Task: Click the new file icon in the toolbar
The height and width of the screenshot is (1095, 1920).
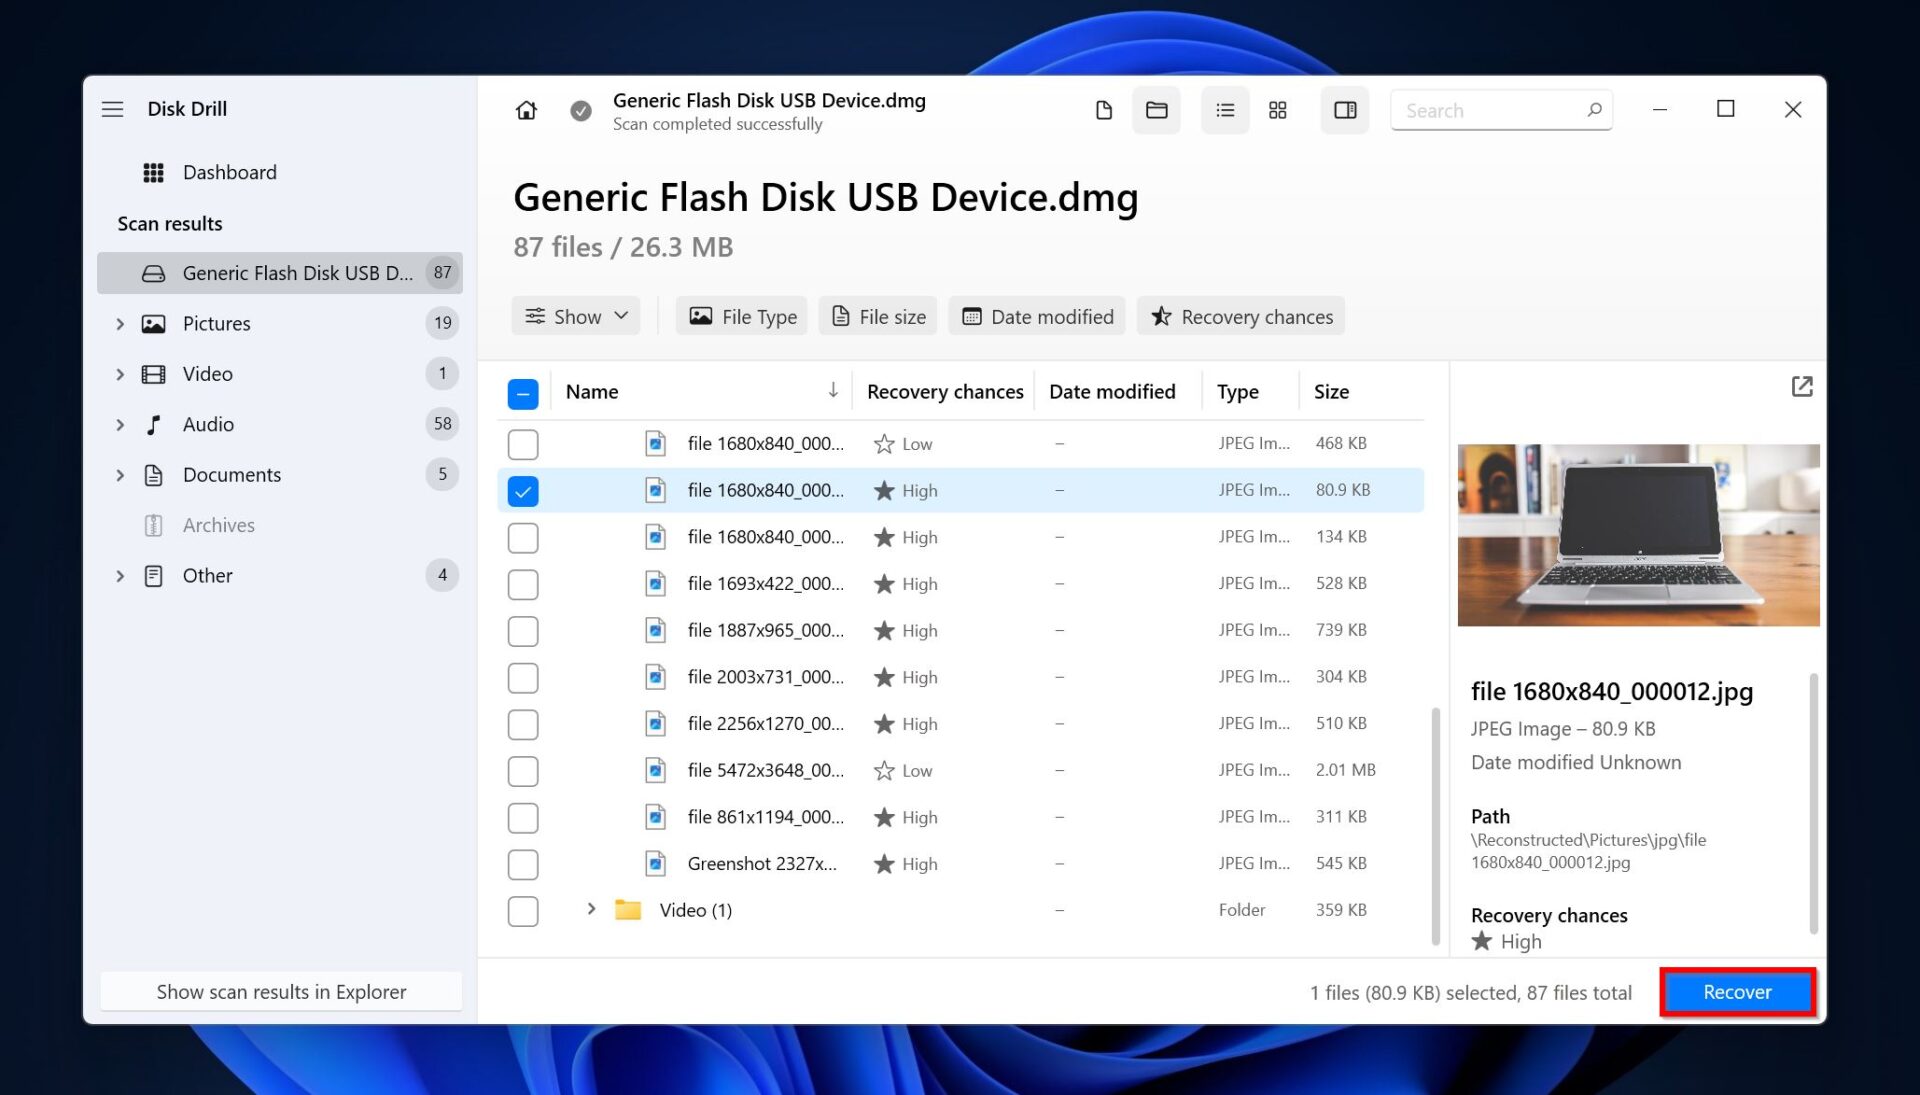Action: point(1104,110)
